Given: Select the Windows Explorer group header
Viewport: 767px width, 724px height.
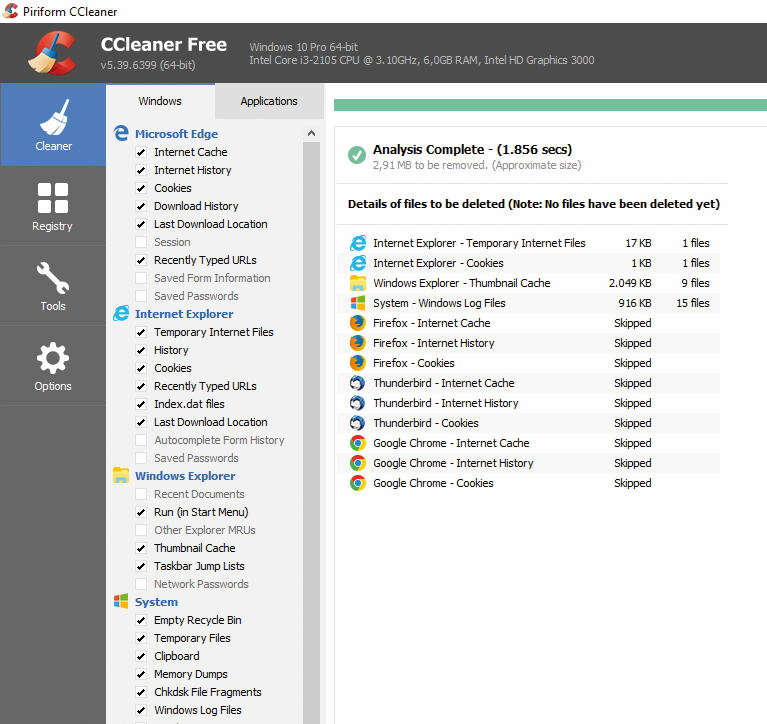Looking at the screenshot, I should (185, 476).
